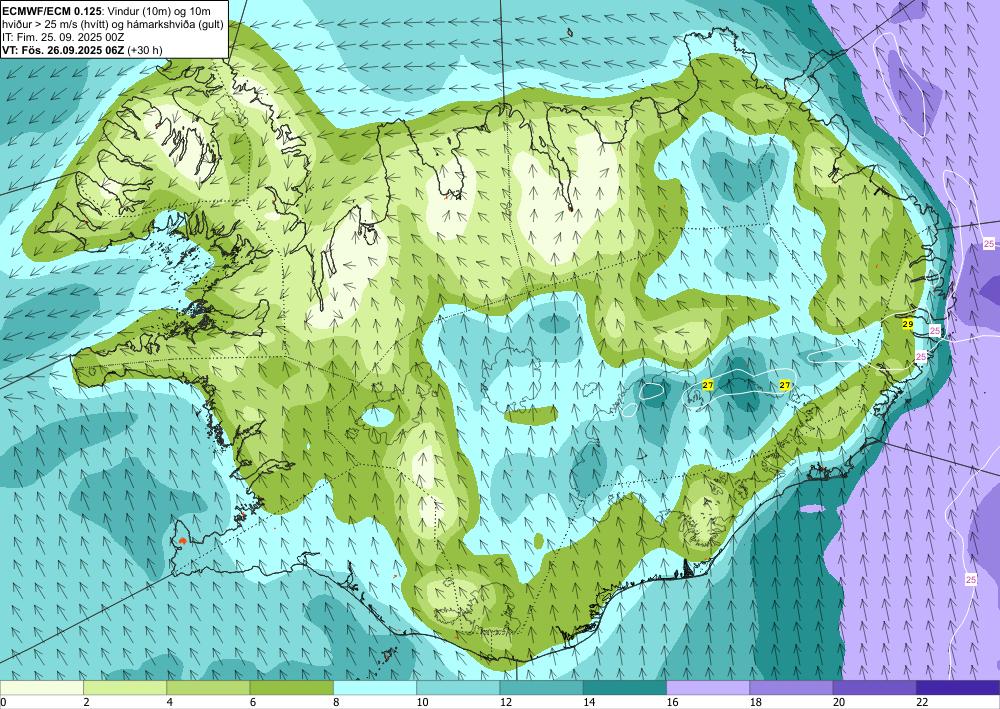Click the 6–8 m/s olive green legend swatch
1000x709 pixels.
291,688
